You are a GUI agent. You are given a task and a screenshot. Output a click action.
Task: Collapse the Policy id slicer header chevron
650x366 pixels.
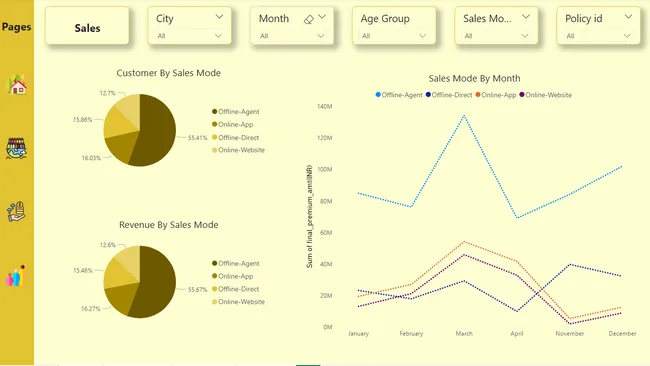point(628,17)
